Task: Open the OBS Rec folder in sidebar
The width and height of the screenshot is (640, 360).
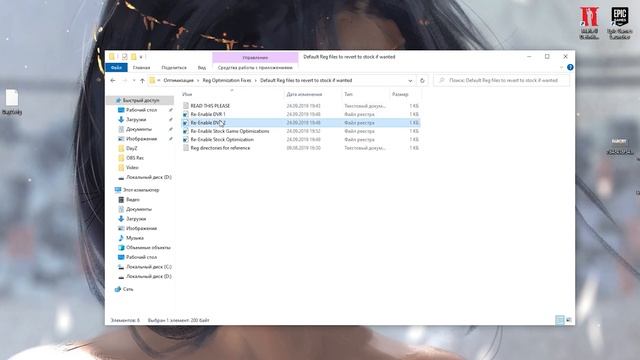Action: click(x=135, y=158)
